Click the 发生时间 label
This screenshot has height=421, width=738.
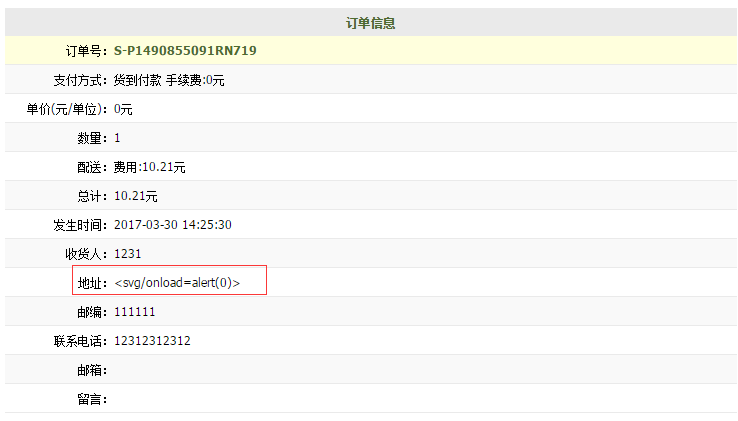(x=80, y=225)
